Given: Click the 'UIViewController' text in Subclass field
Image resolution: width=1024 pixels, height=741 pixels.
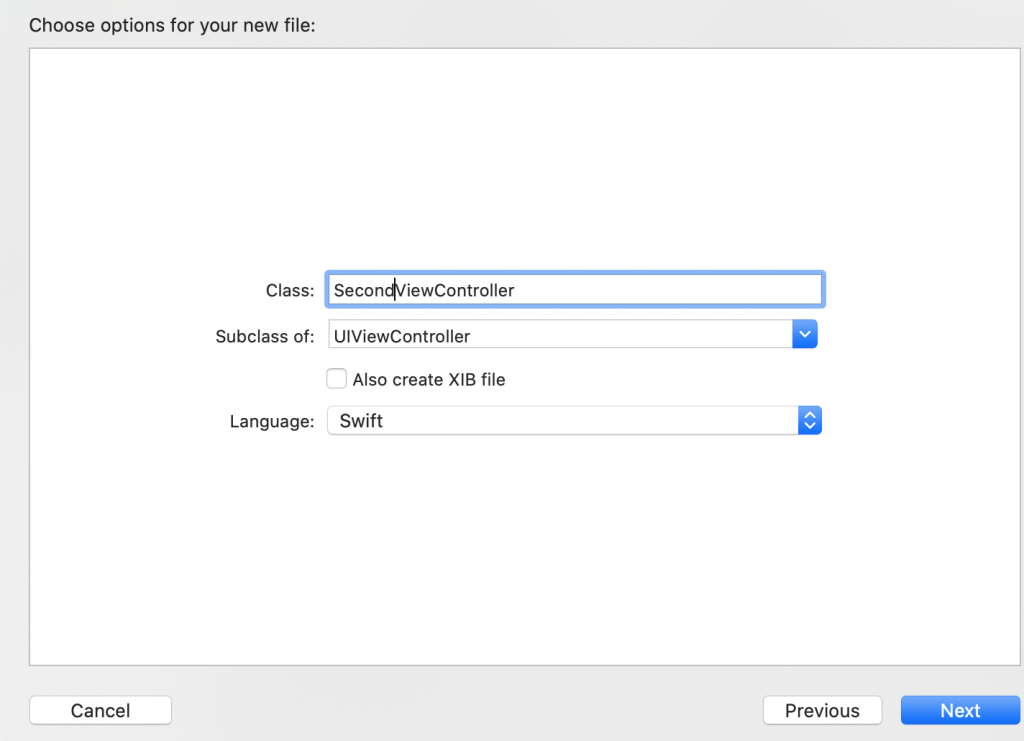Looking at the screenshot, I should [403, 336].
